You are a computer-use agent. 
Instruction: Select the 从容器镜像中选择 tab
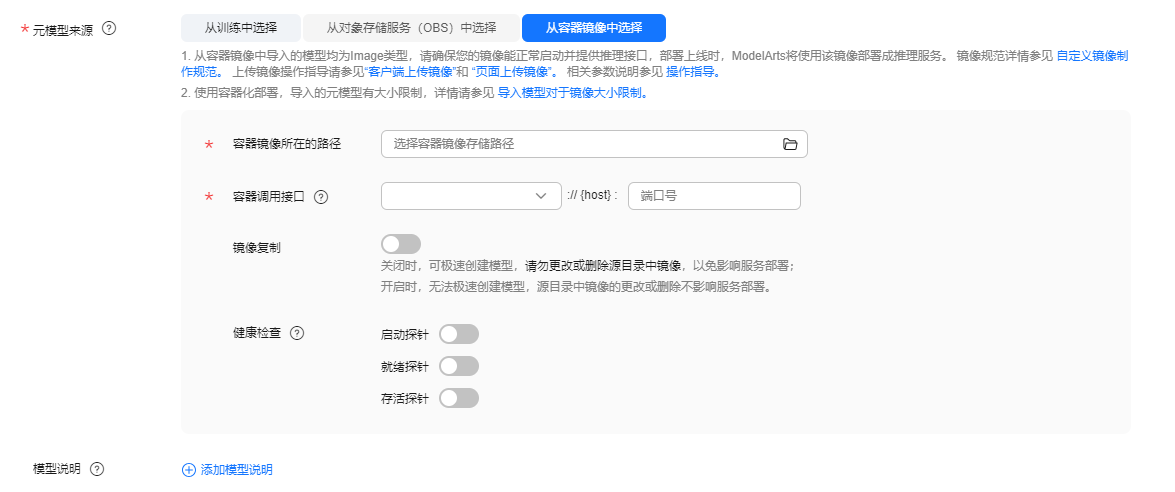pos(593,28)
